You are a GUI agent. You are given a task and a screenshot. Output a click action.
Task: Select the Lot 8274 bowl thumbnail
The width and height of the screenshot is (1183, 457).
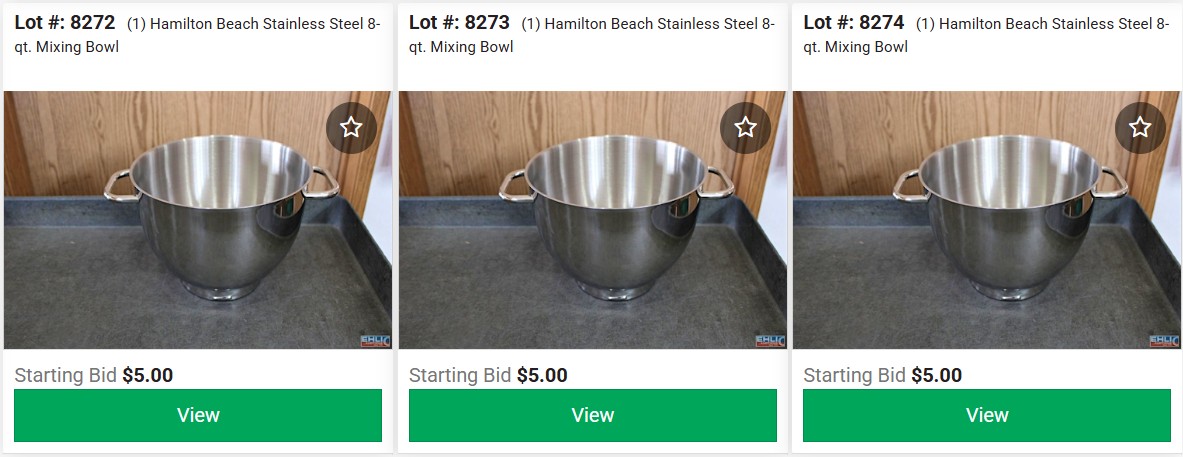pyautogui.click(x=987, y=220)
